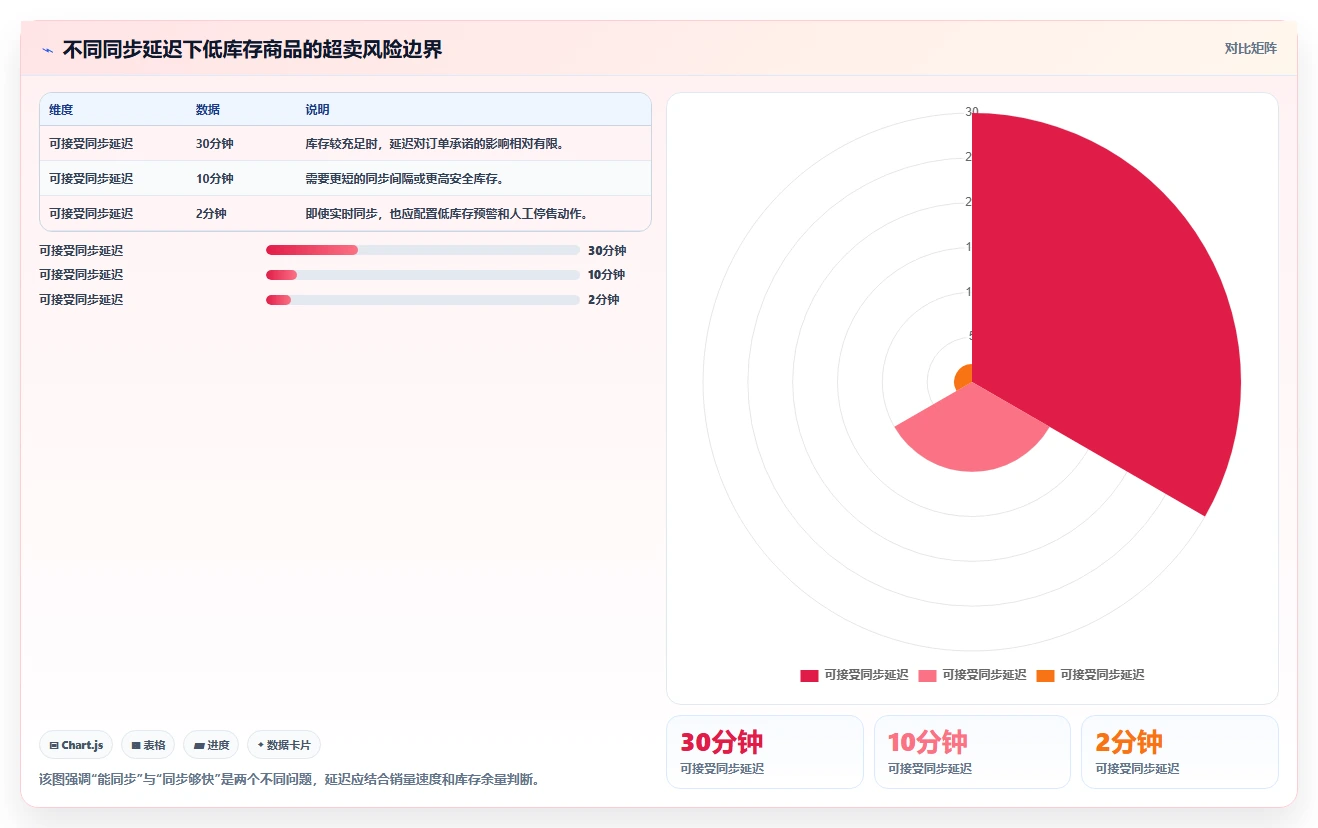1318x828 pixels.
Task: Click the 维度 column header
Action: pos(61,110)
